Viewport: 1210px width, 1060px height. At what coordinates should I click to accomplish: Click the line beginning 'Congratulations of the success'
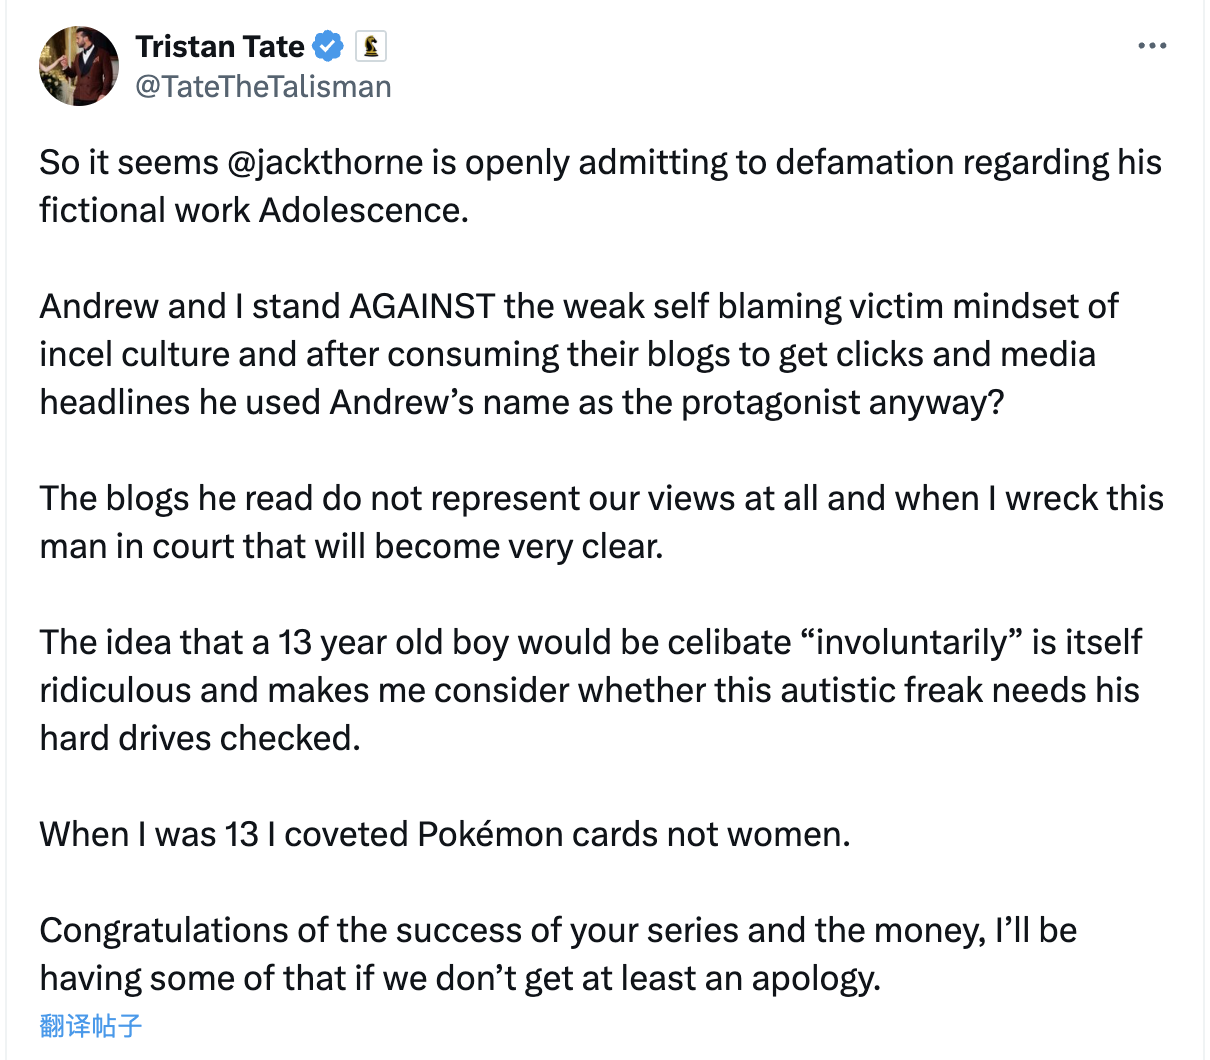point(558,930)
